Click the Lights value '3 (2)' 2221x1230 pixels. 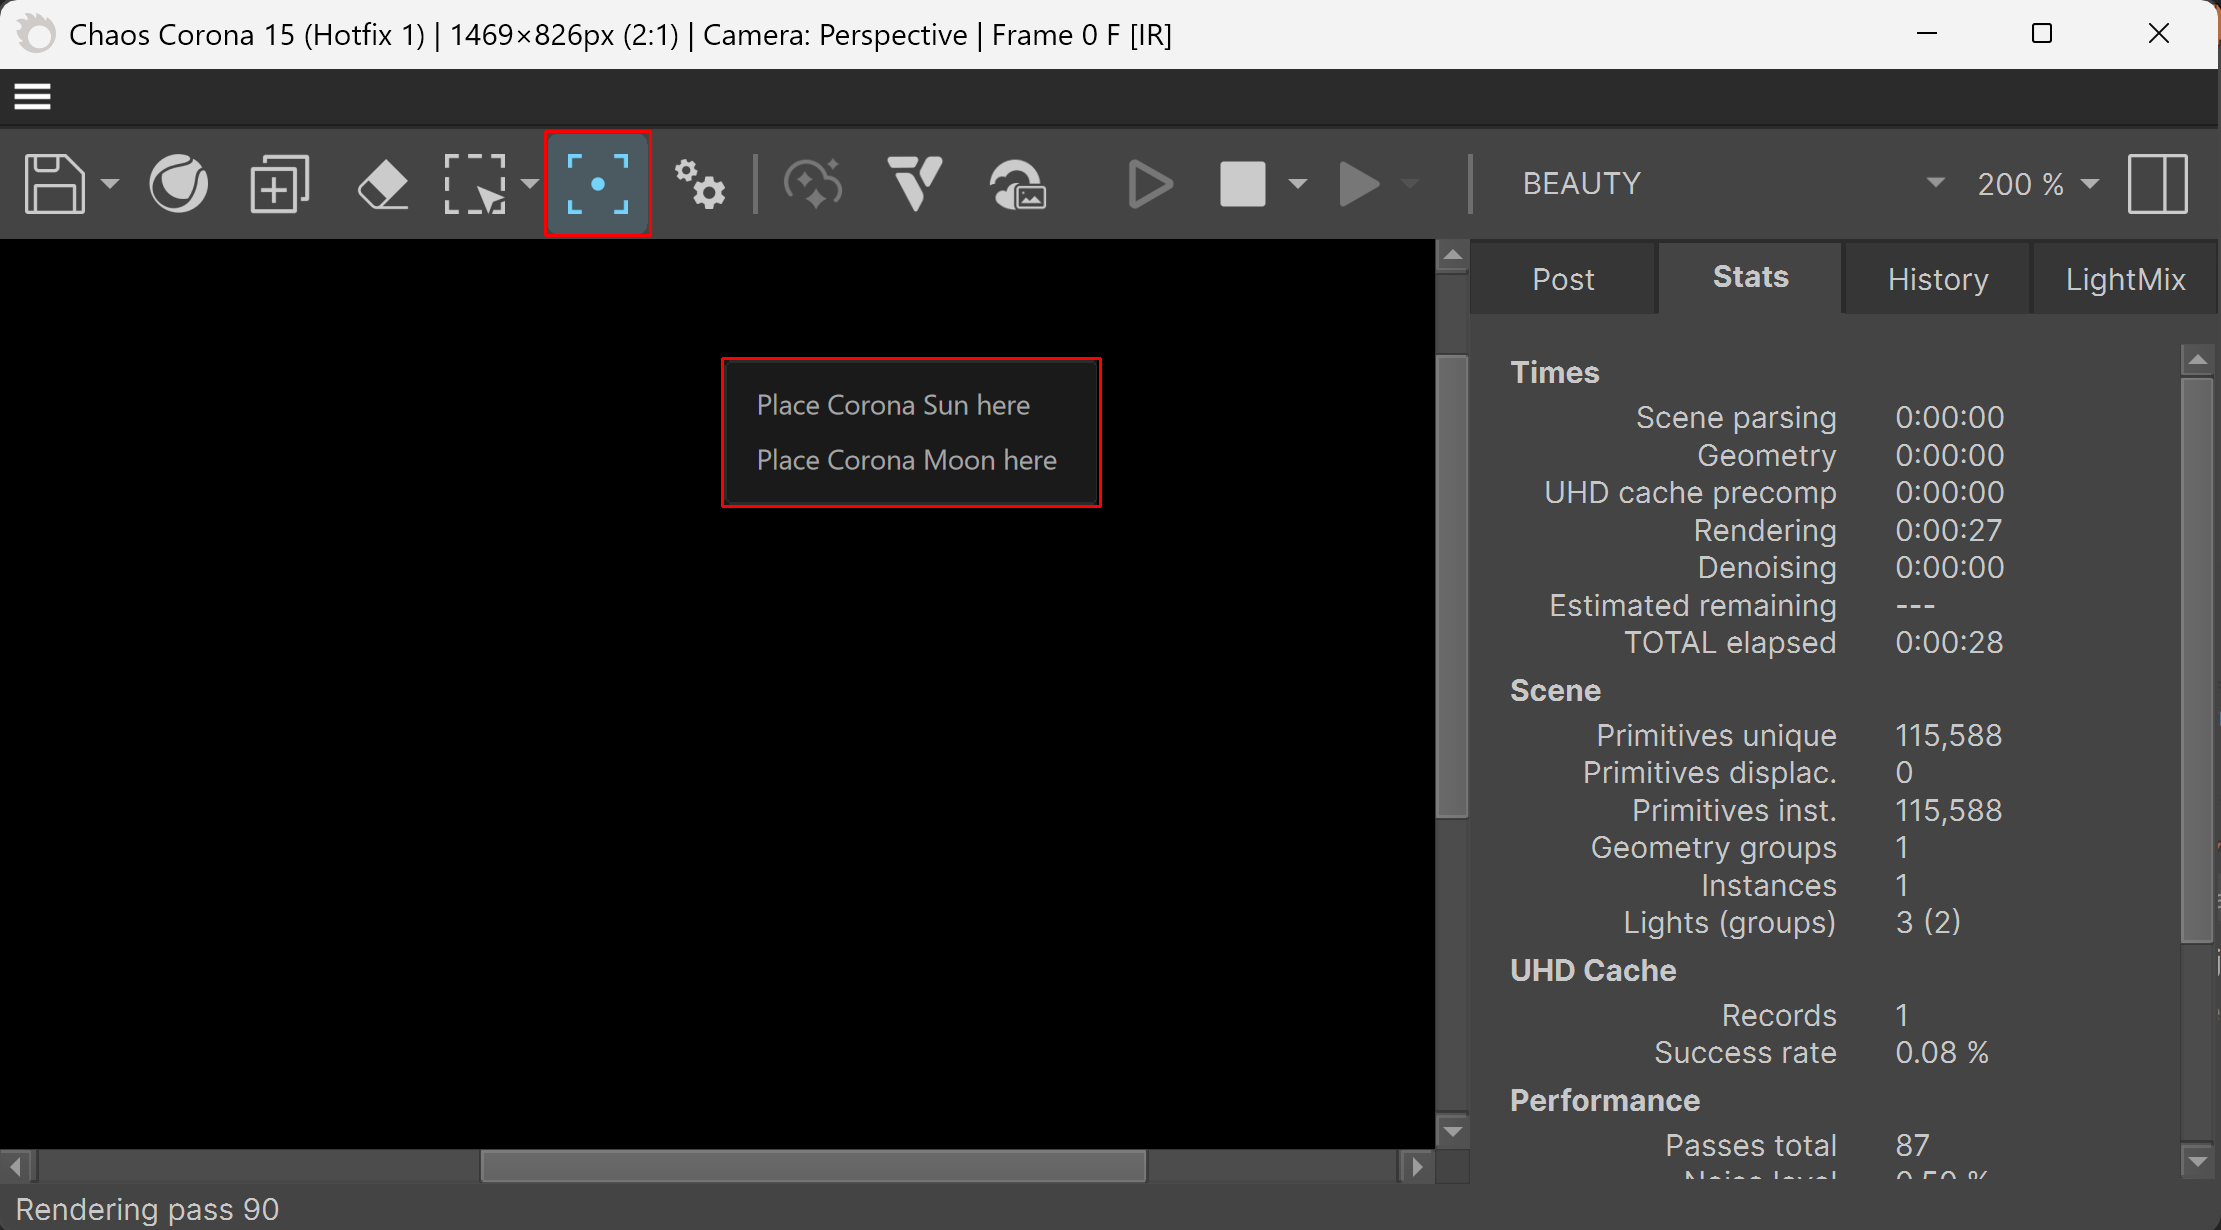[x=1928, y=922]
